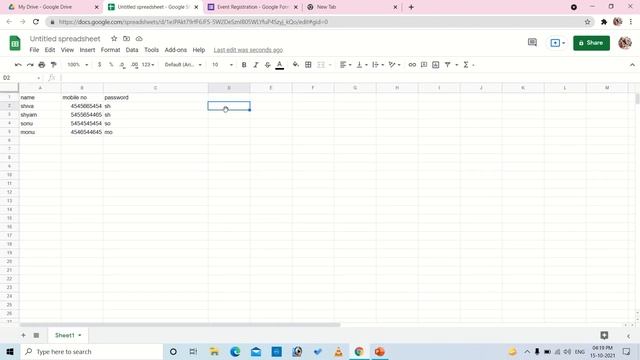Star the Untitled spreadsheet
The image size is (640, 360).
tap(114, 38)
